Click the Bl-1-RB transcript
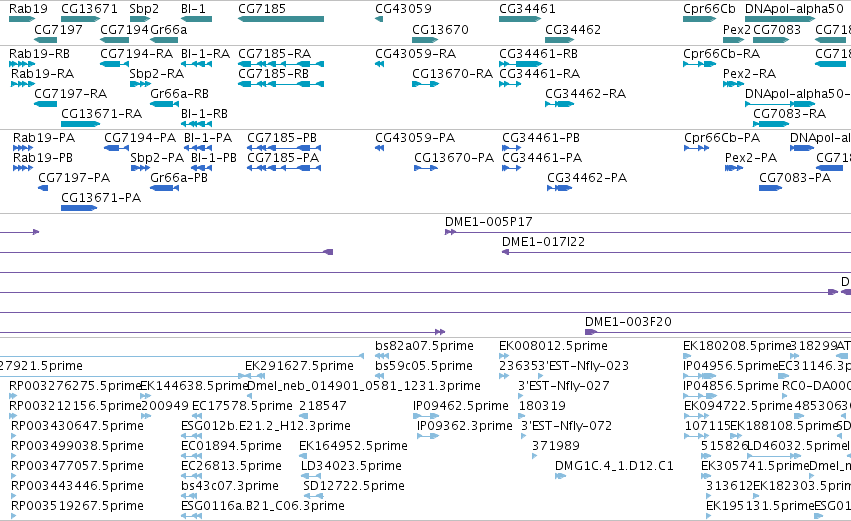 196,124
